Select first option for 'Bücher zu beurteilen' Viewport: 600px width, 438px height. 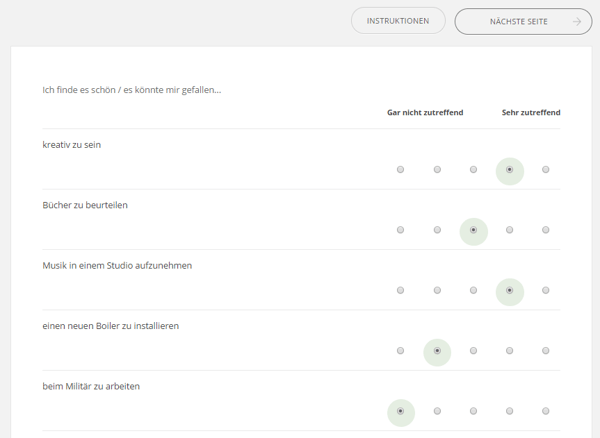(400, 230)
